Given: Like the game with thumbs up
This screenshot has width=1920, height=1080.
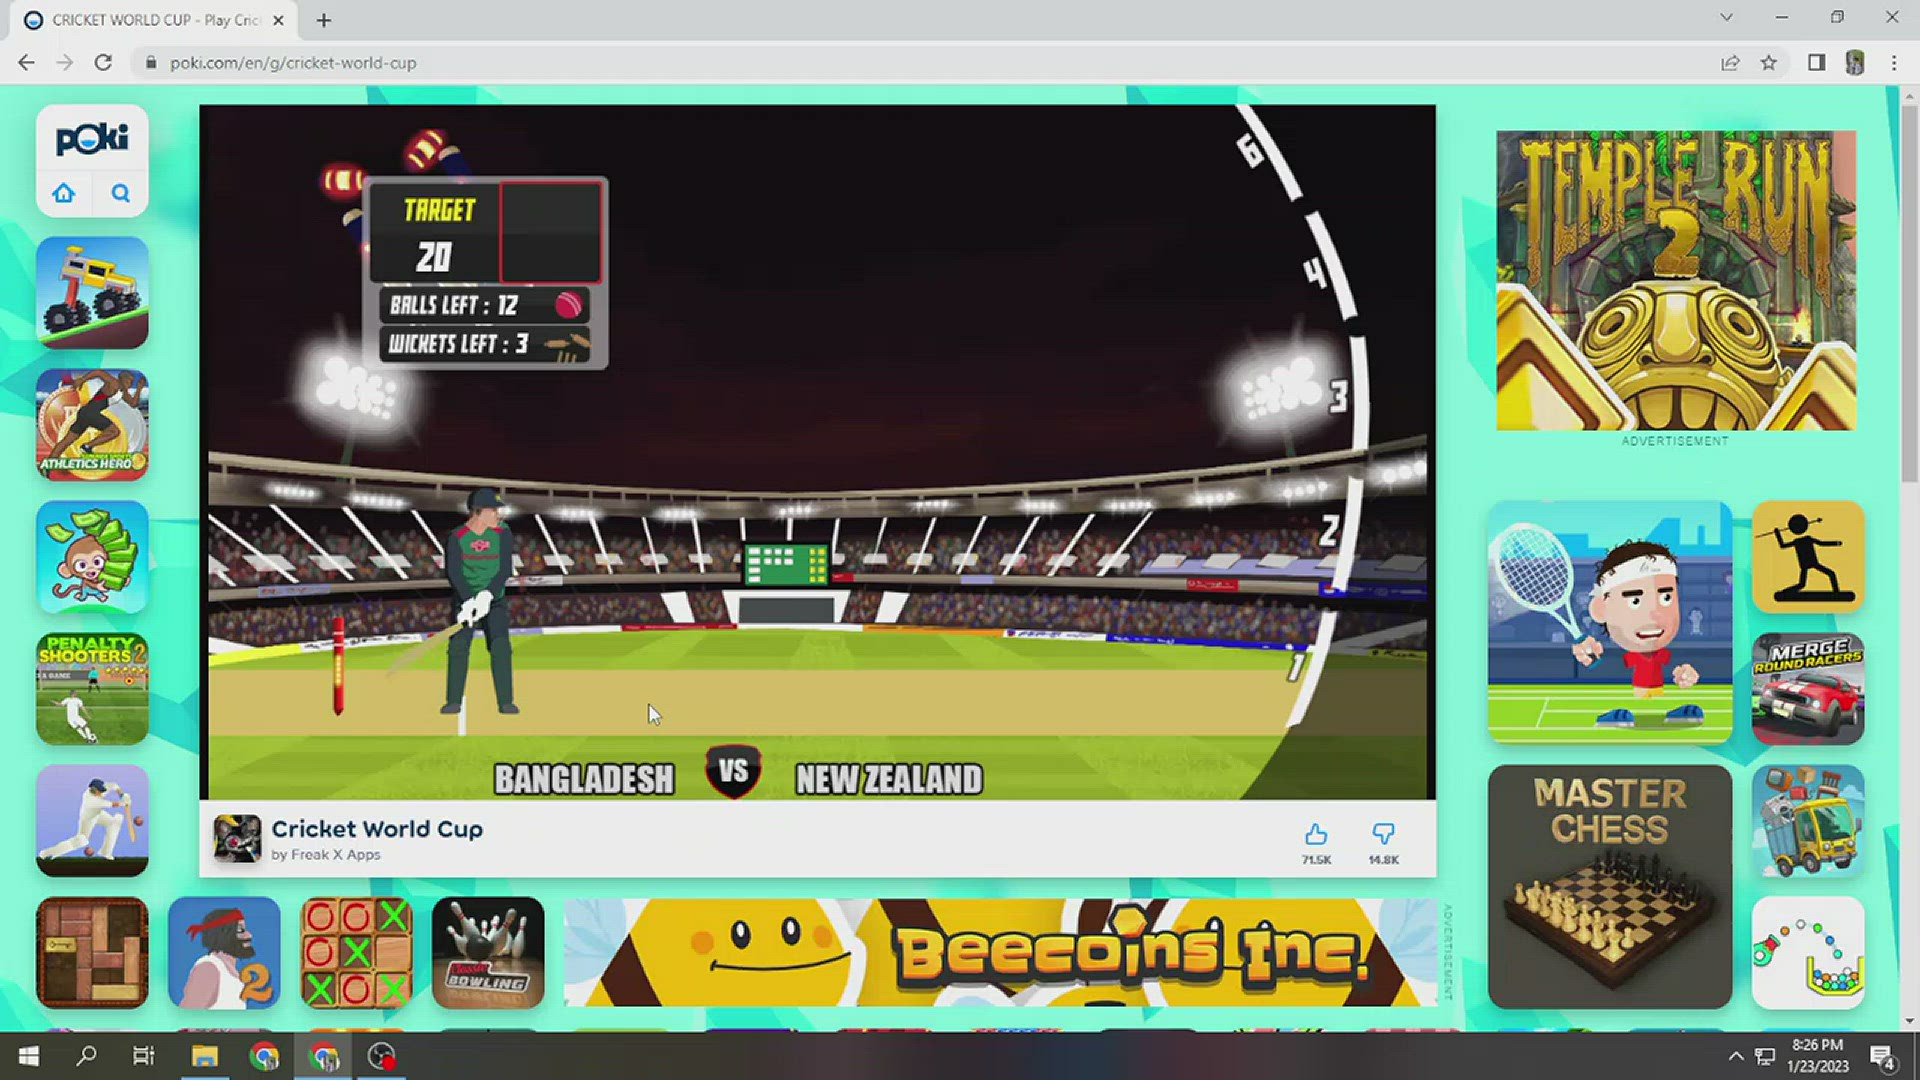Looking at the screenshot, I should (1316, 835).
